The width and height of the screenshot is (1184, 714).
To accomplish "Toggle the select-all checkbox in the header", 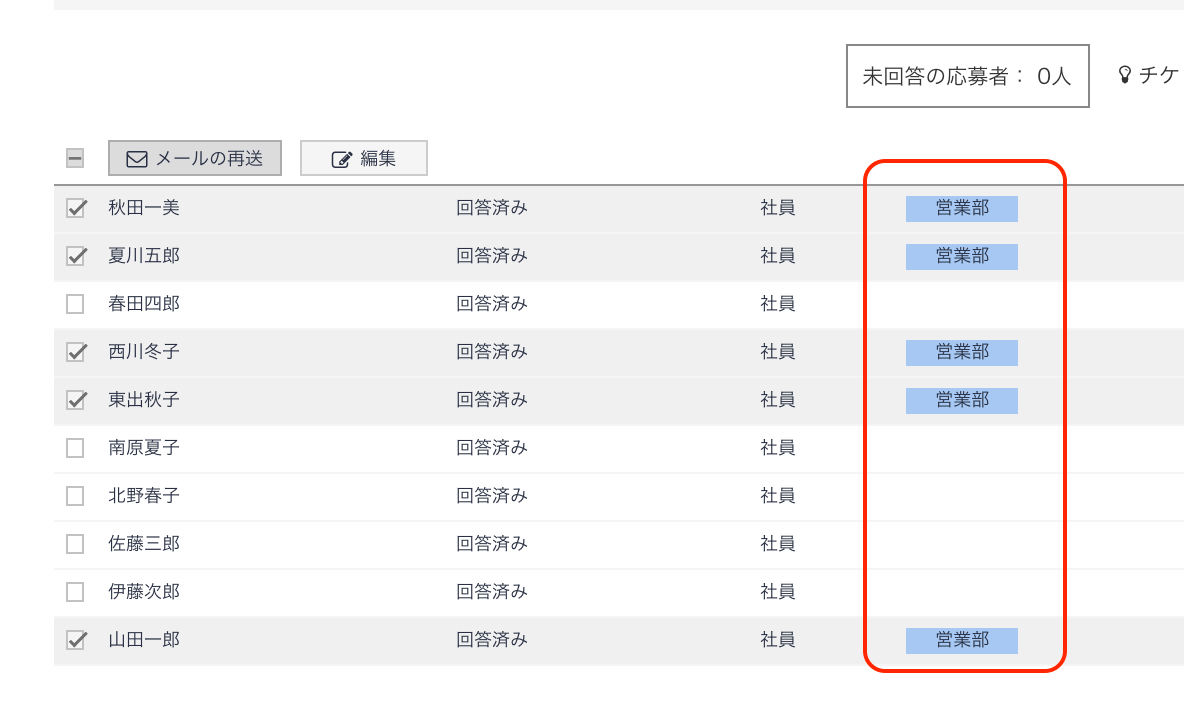I will click(75, 158).
